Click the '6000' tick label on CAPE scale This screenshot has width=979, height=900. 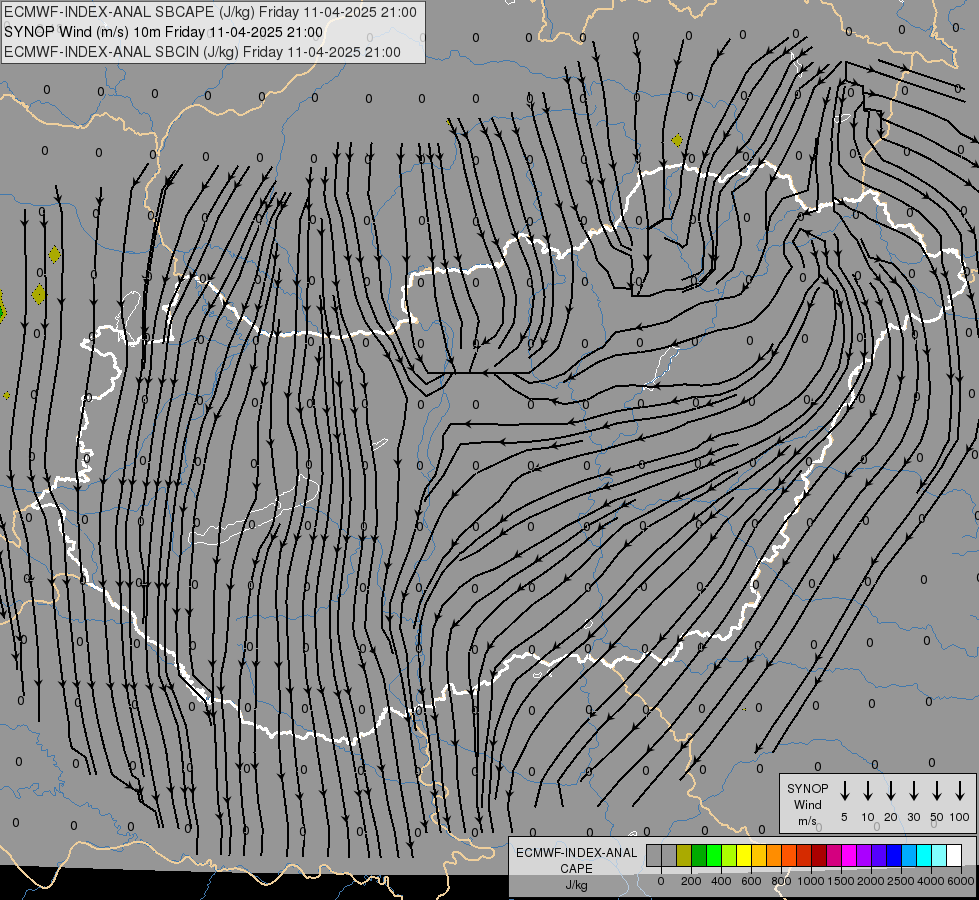[x=961, y=881]
